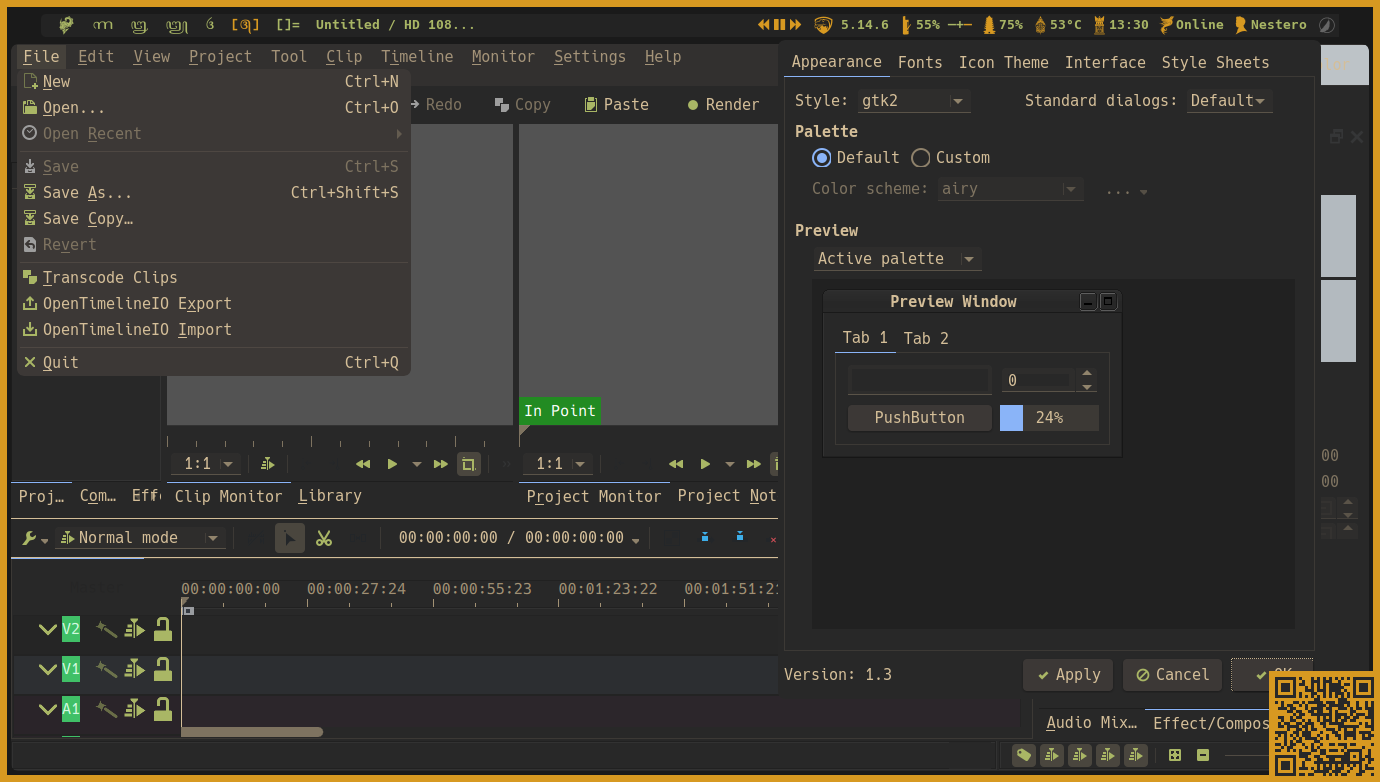
Task: Lock track V1 with the padlock
Action: [162, 669]
